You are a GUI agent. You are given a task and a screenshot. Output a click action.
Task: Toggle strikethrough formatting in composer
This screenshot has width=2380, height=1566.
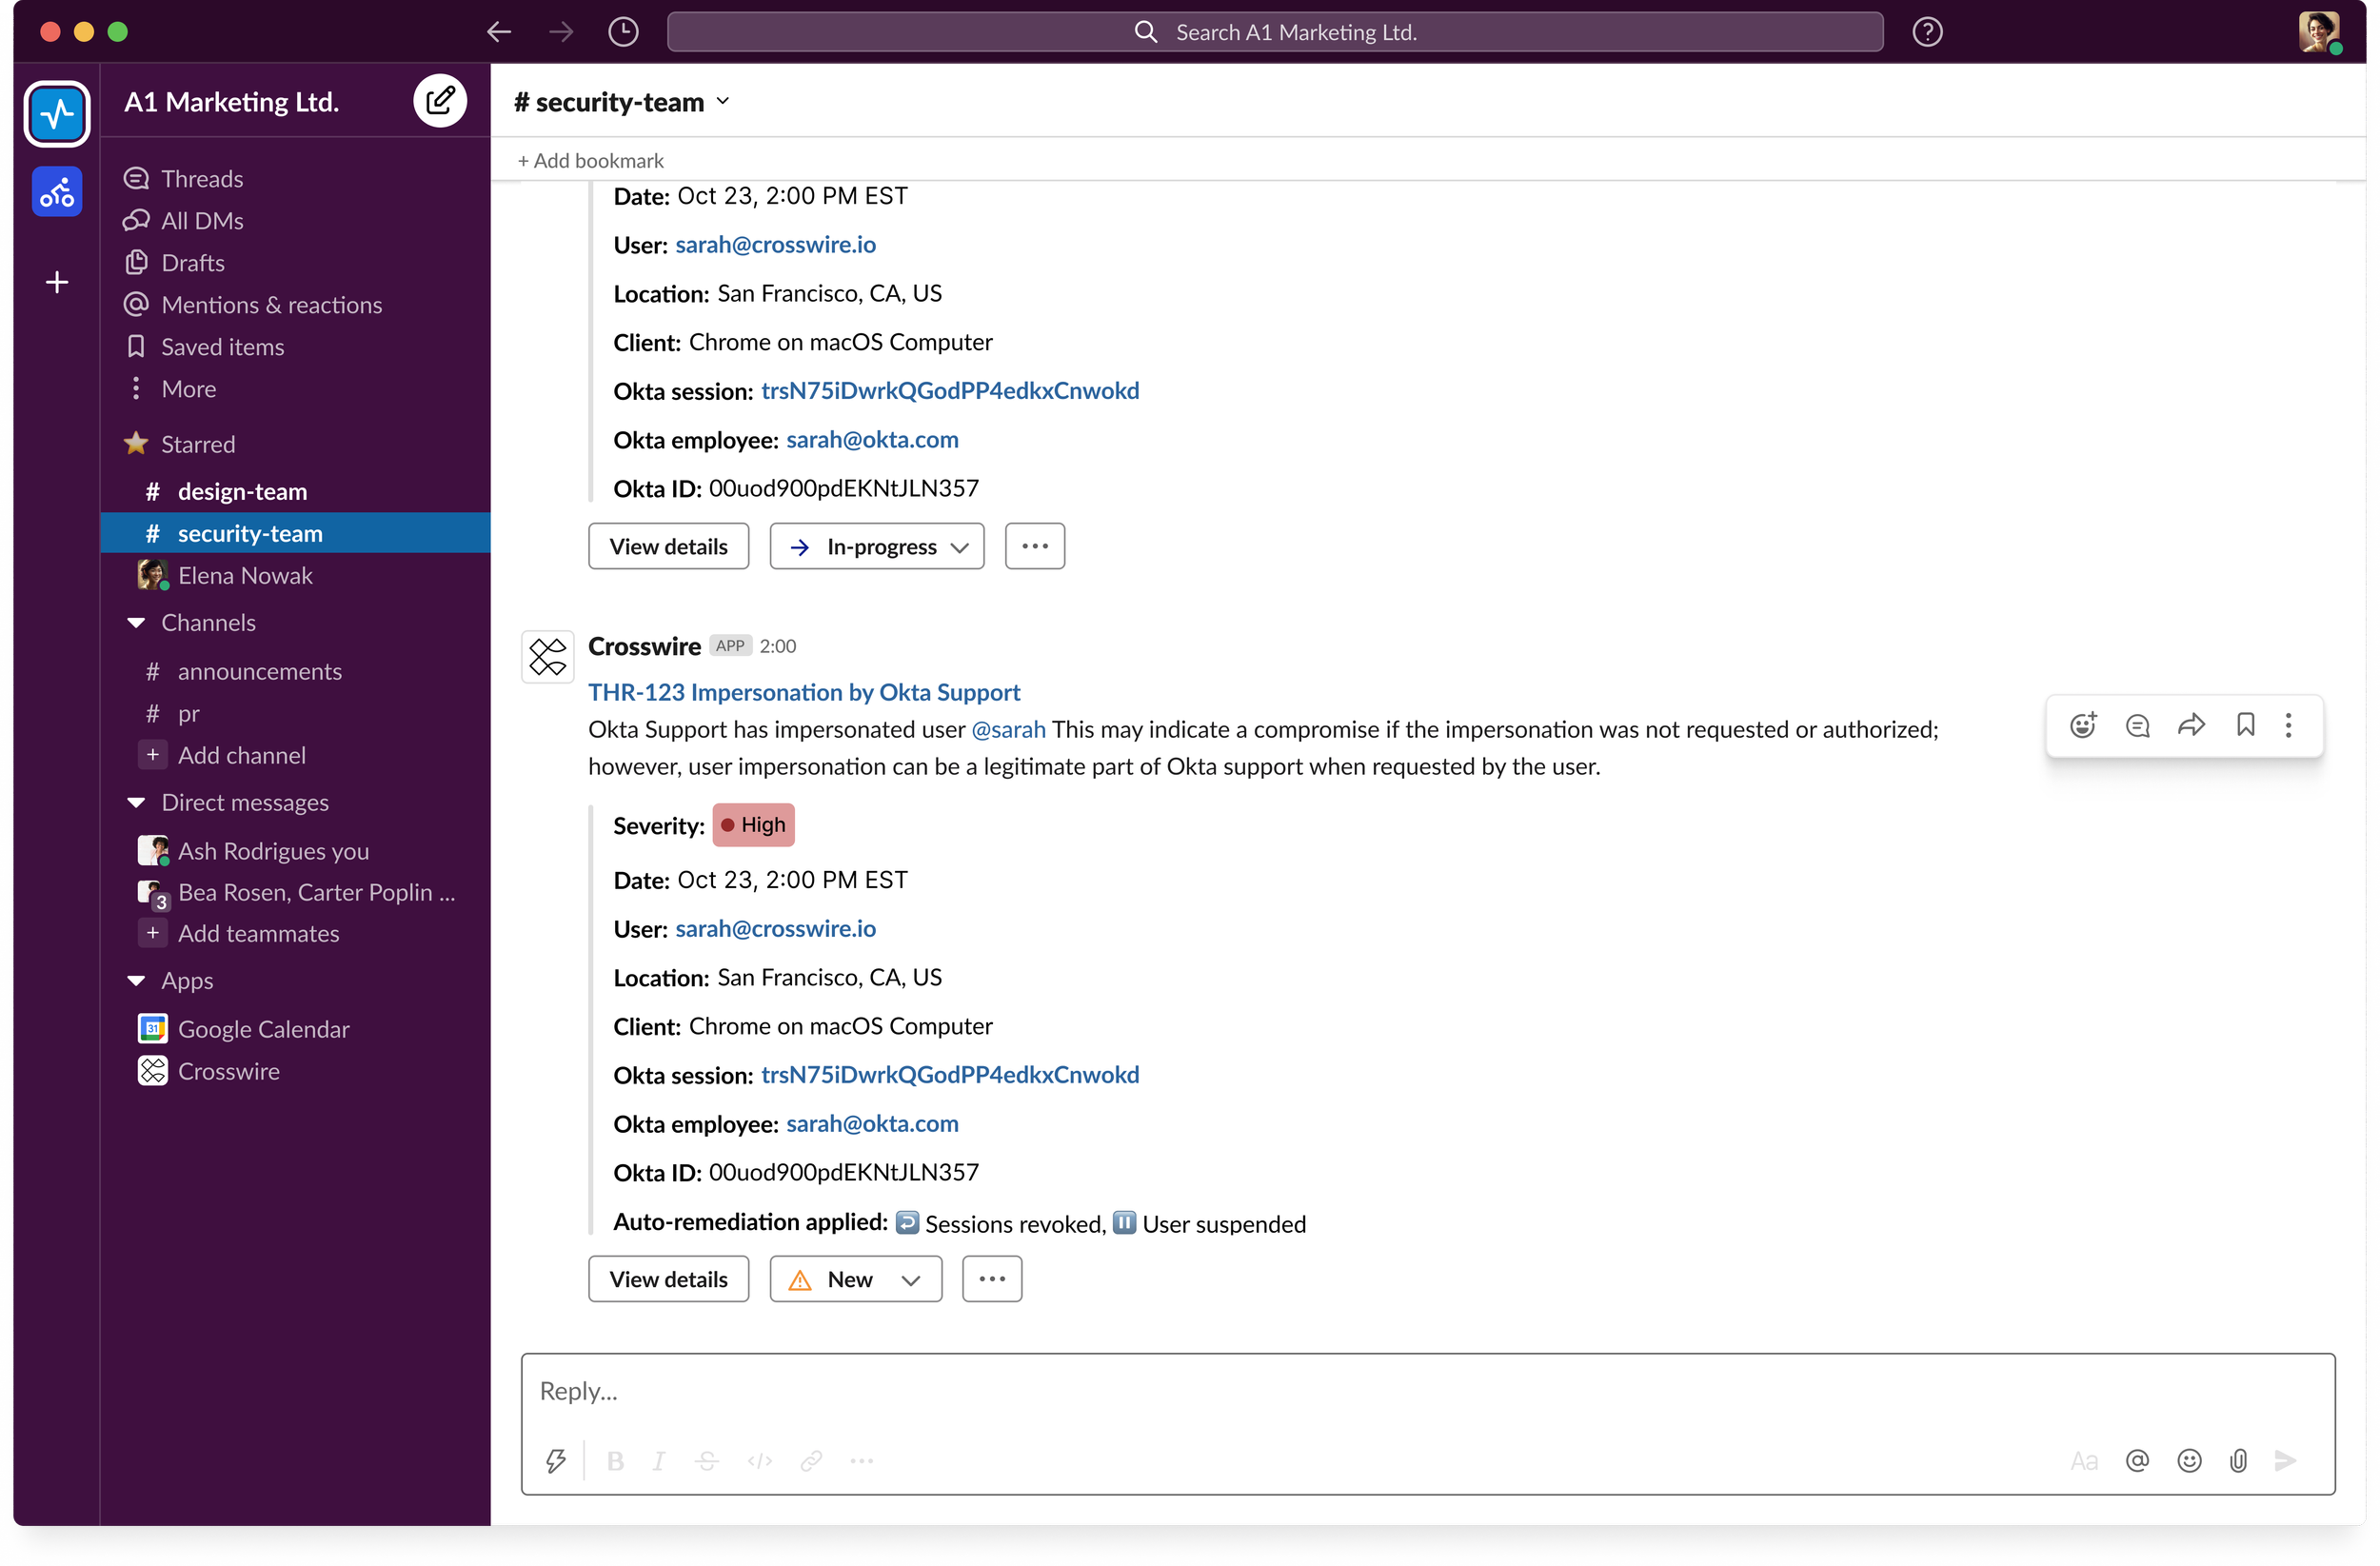click(x=706, y=1461)
